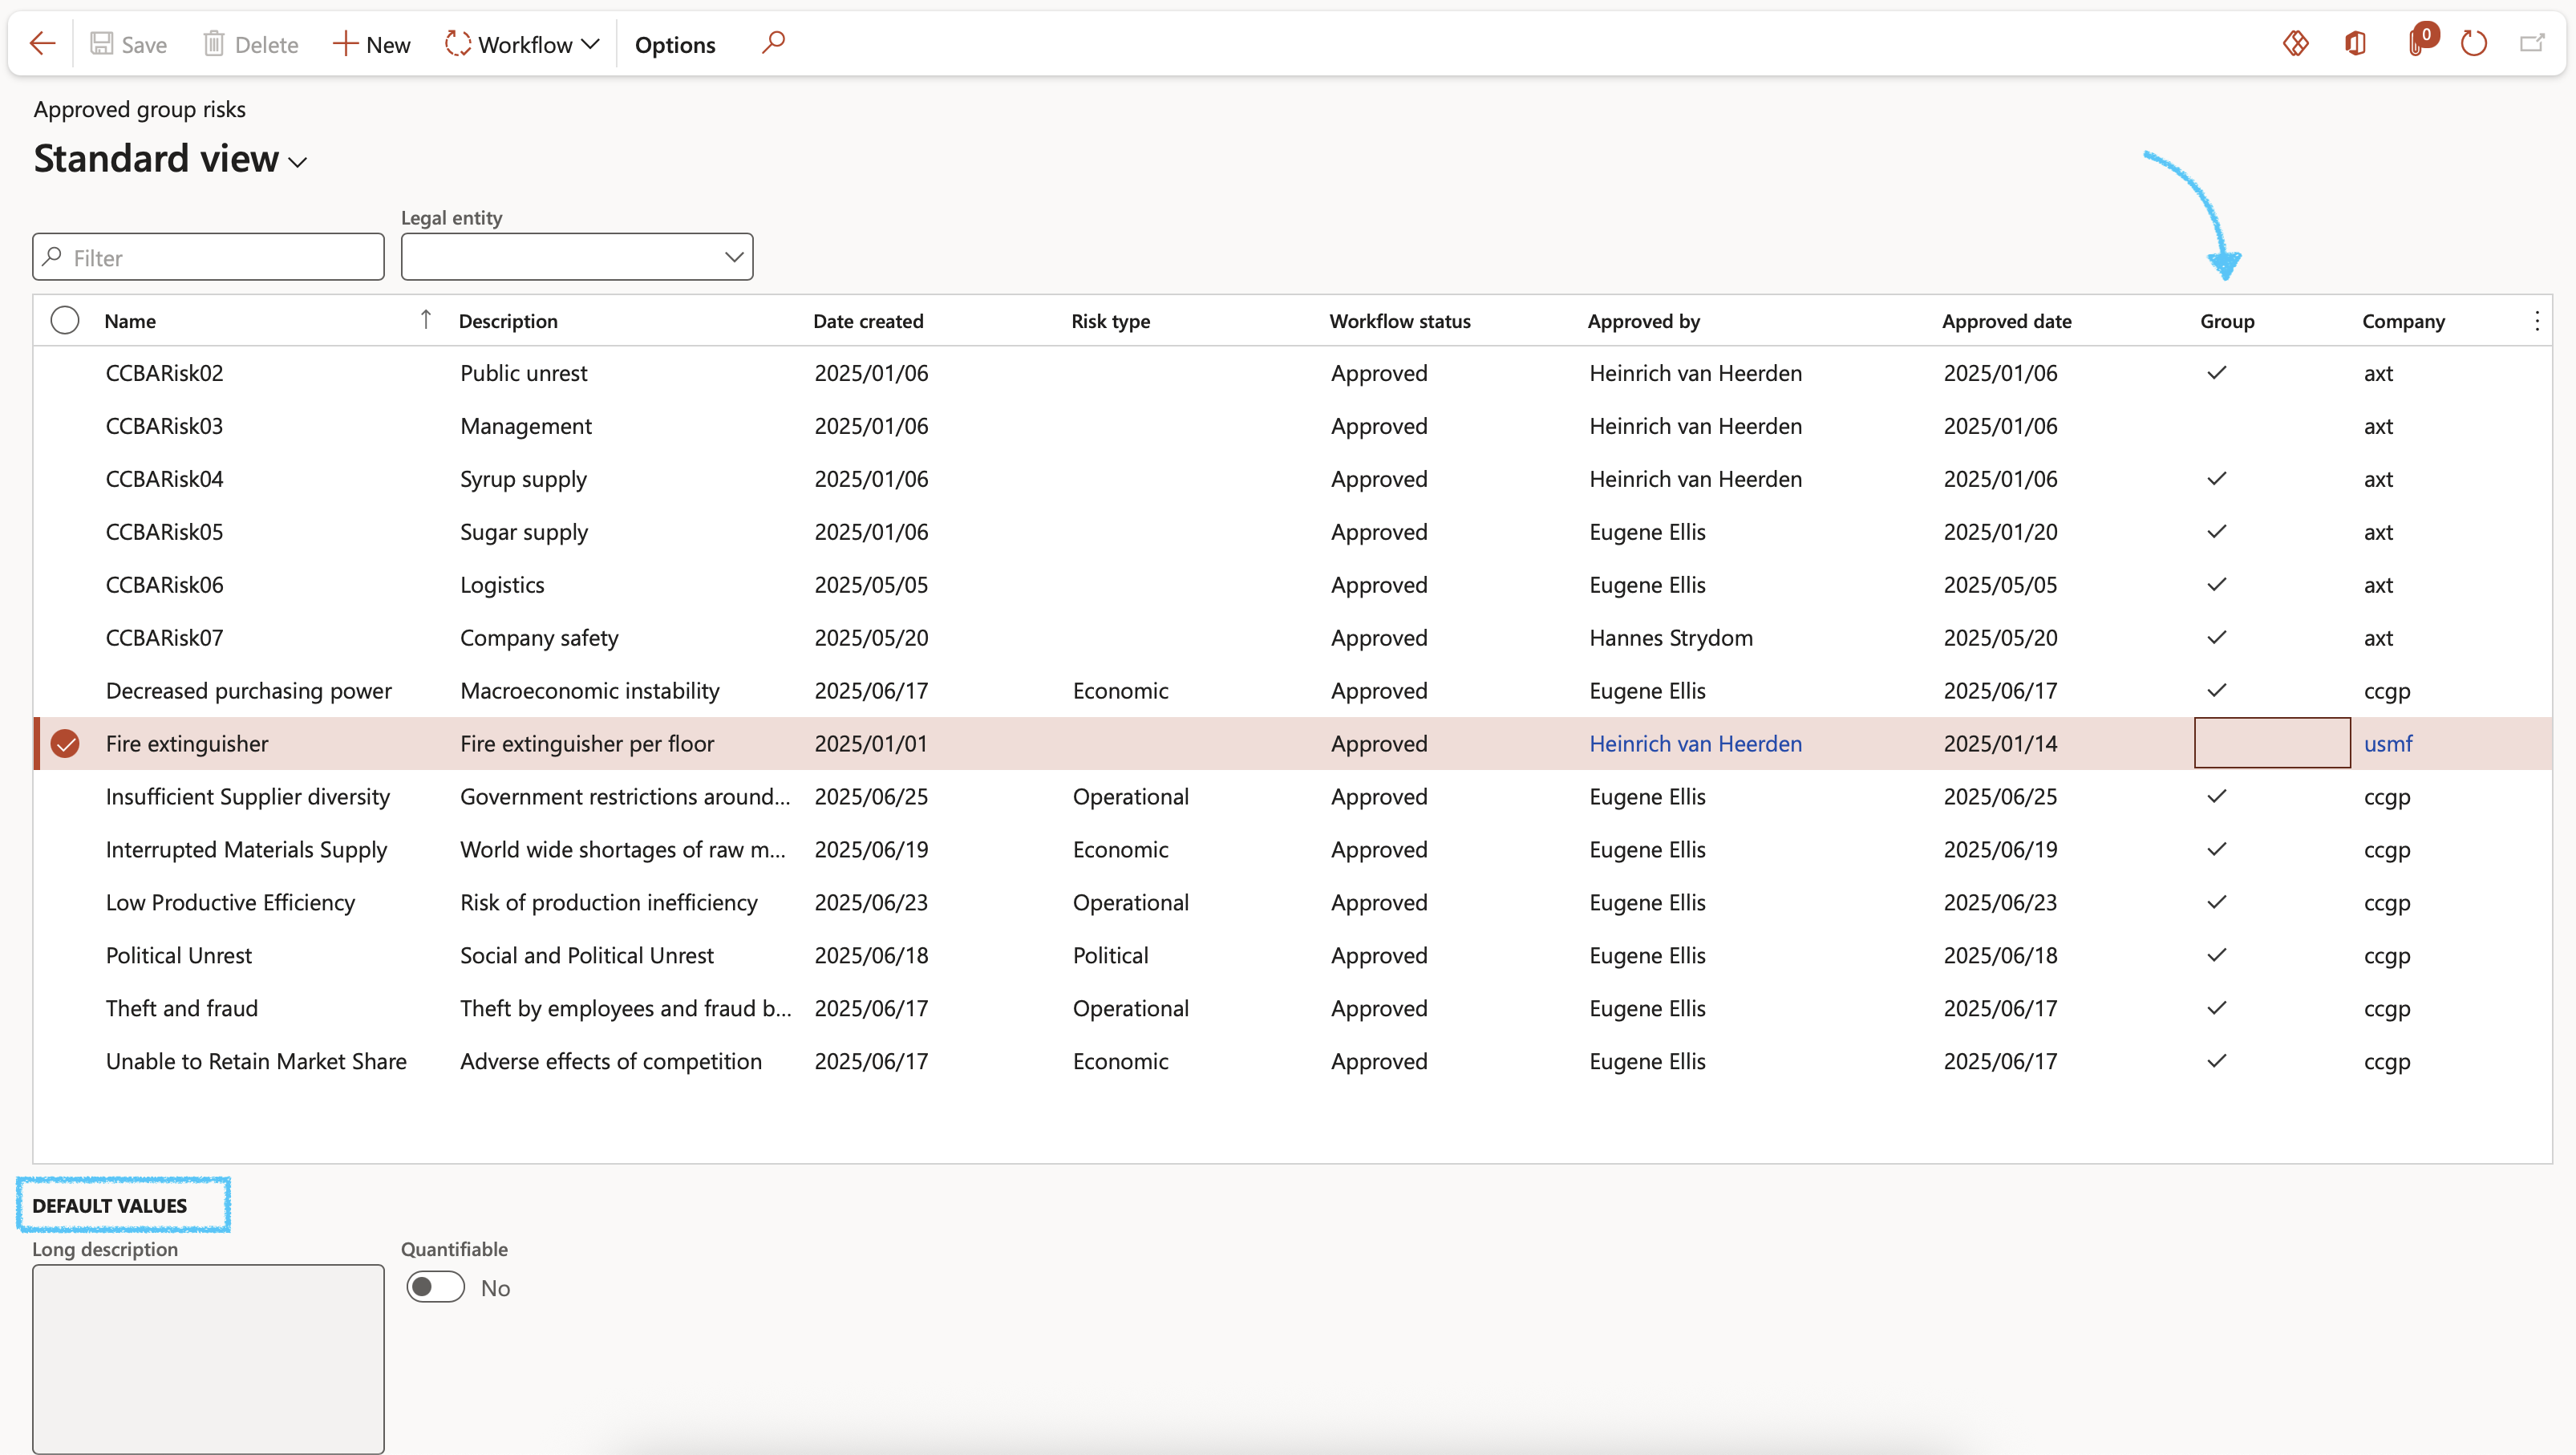Click the Description column header

click(x=508, y=321)
